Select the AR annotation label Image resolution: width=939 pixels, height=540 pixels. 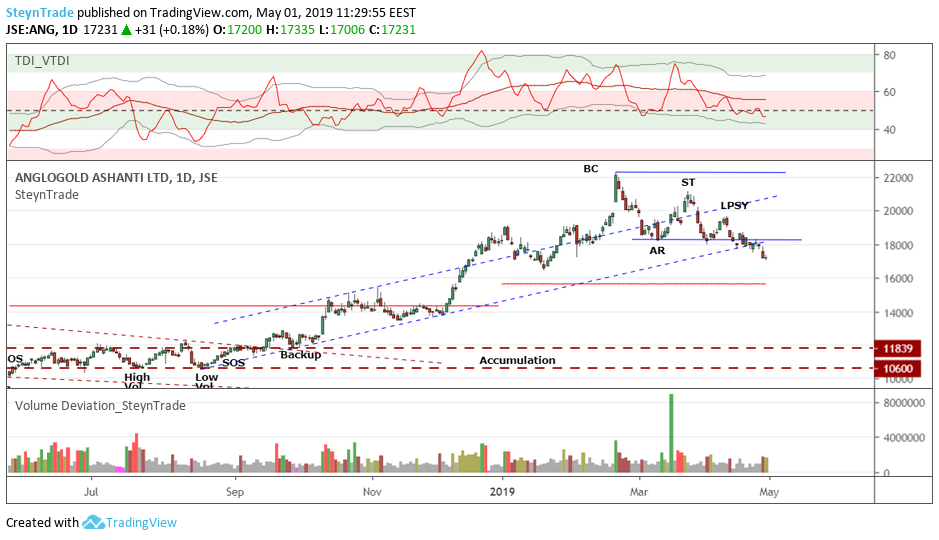pos(657,251)
